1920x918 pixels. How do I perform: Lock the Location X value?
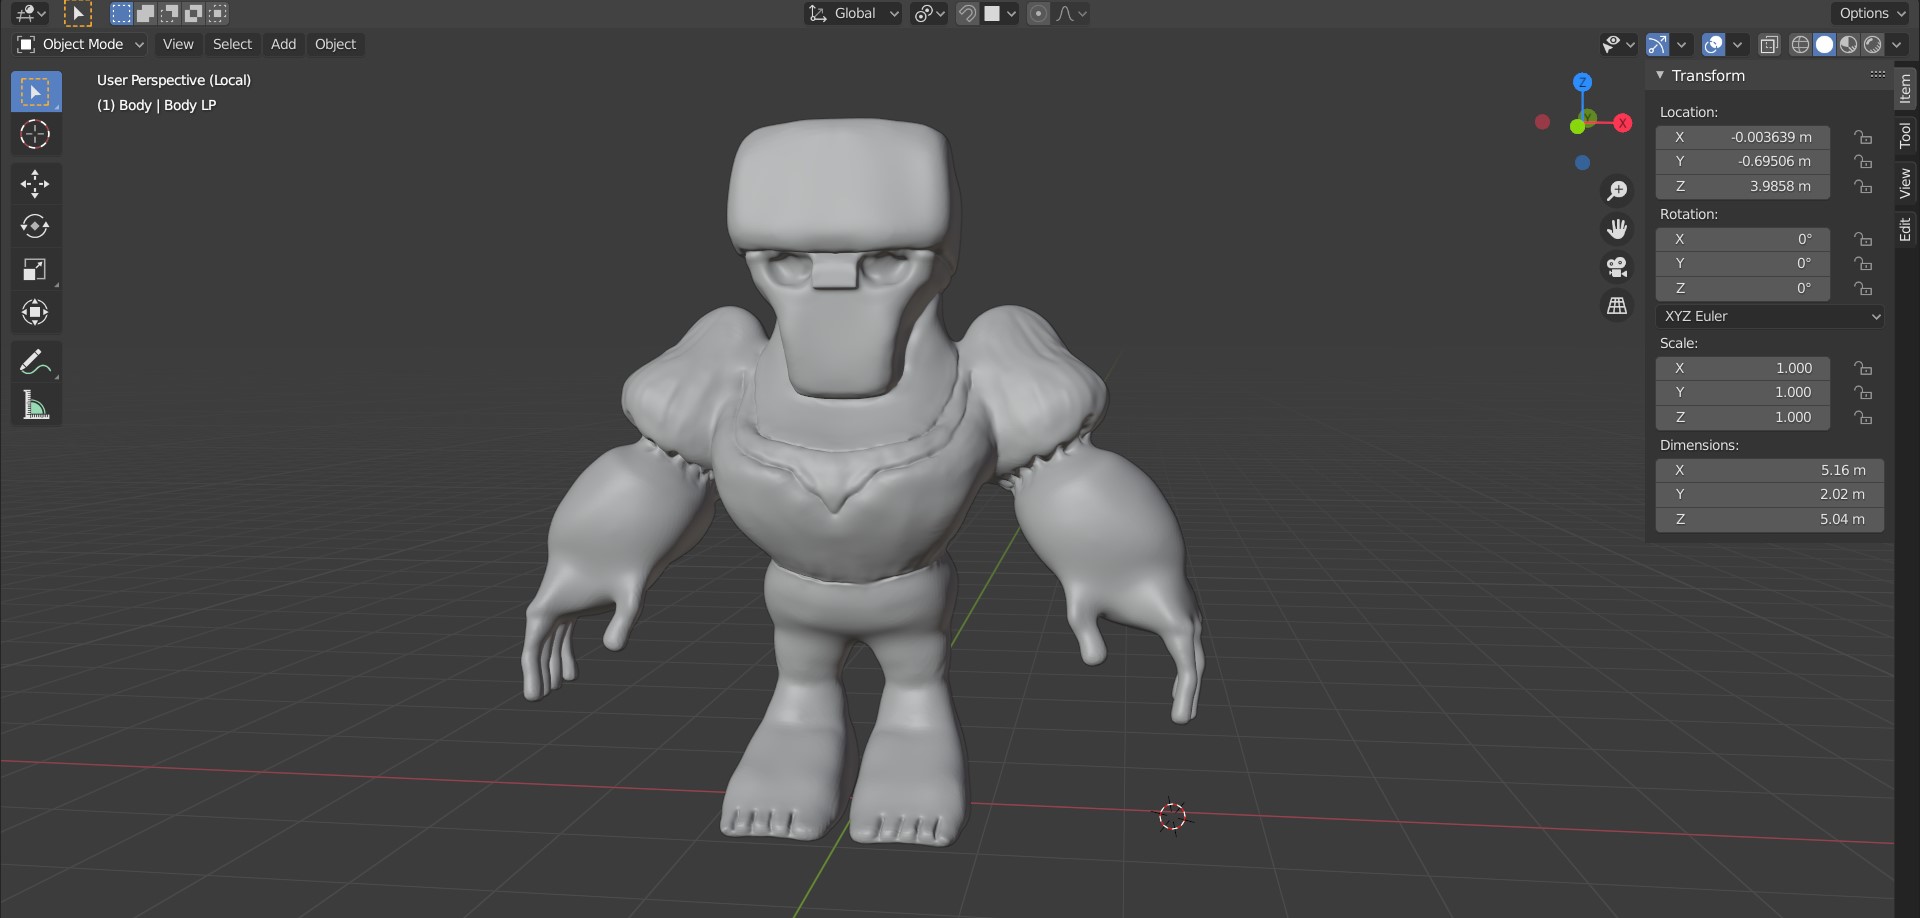[x=1863, y=137]
